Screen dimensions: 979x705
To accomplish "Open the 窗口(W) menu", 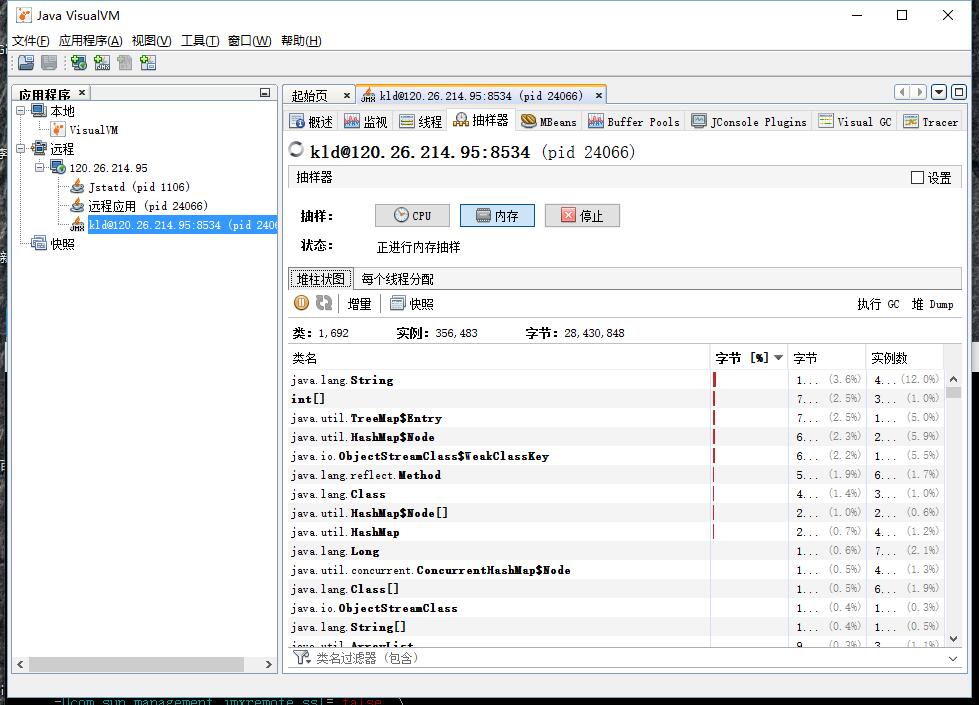I will tap(249, 41).
